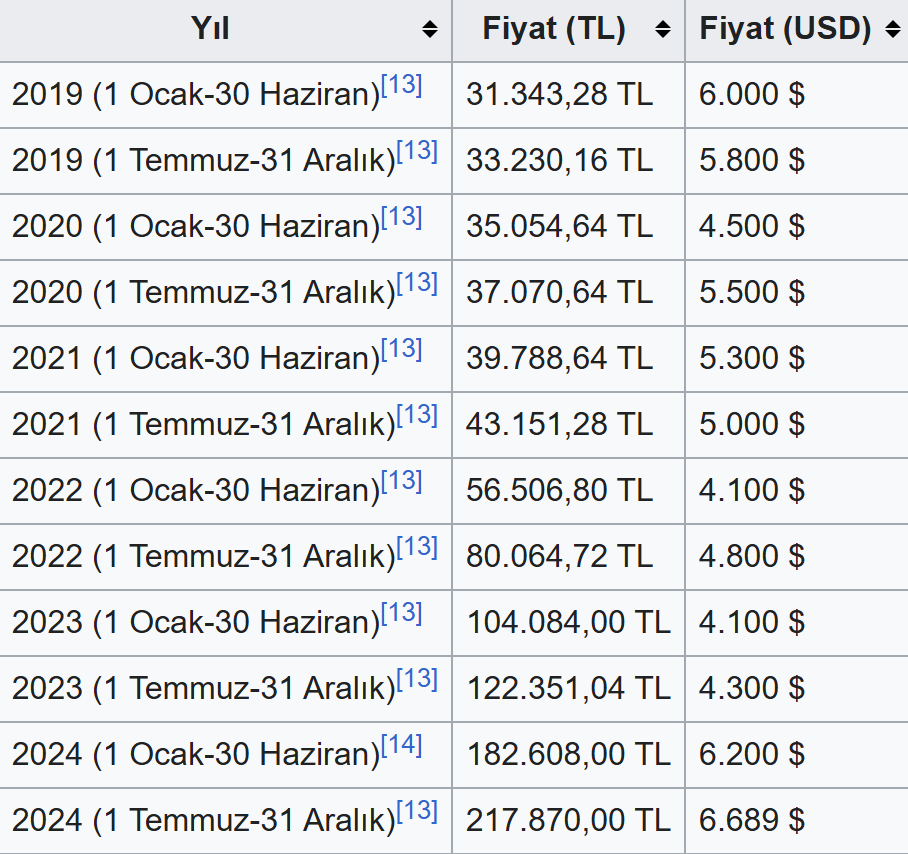The image size is (908, 854).
Task: Open citation [13] for 2023 Temmuz-Aralık row
Action: tap(417, 680)
